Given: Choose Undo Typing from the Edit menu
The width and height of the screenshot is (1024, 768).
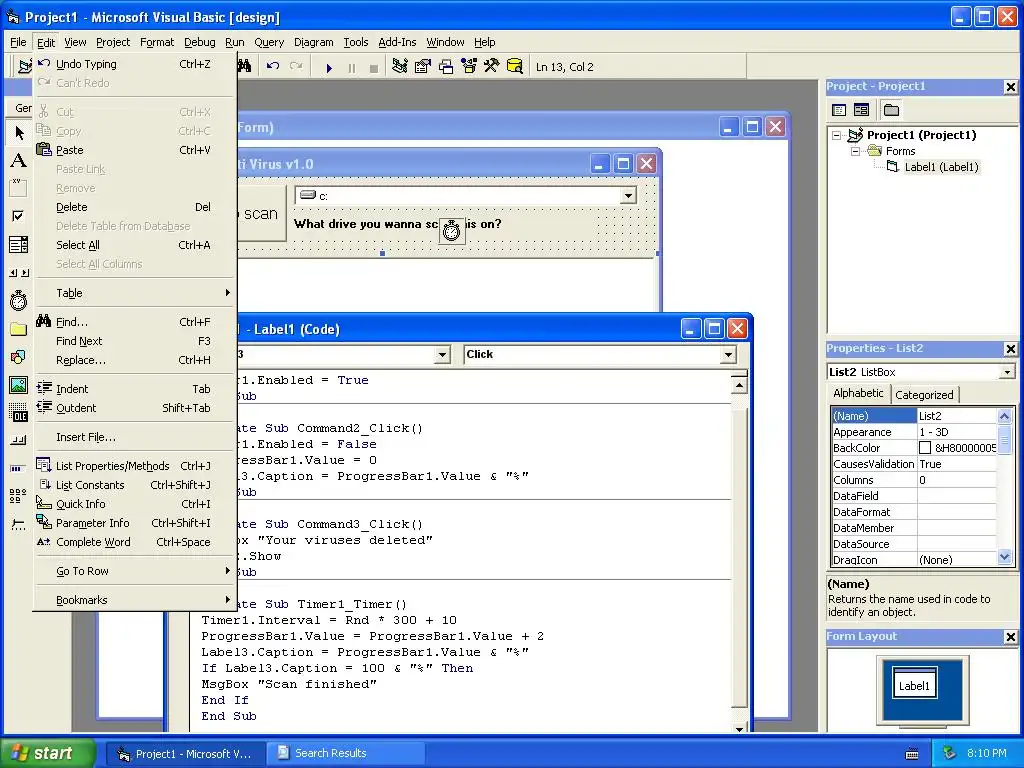Looking at the screenshot, I should click(135, 64).
